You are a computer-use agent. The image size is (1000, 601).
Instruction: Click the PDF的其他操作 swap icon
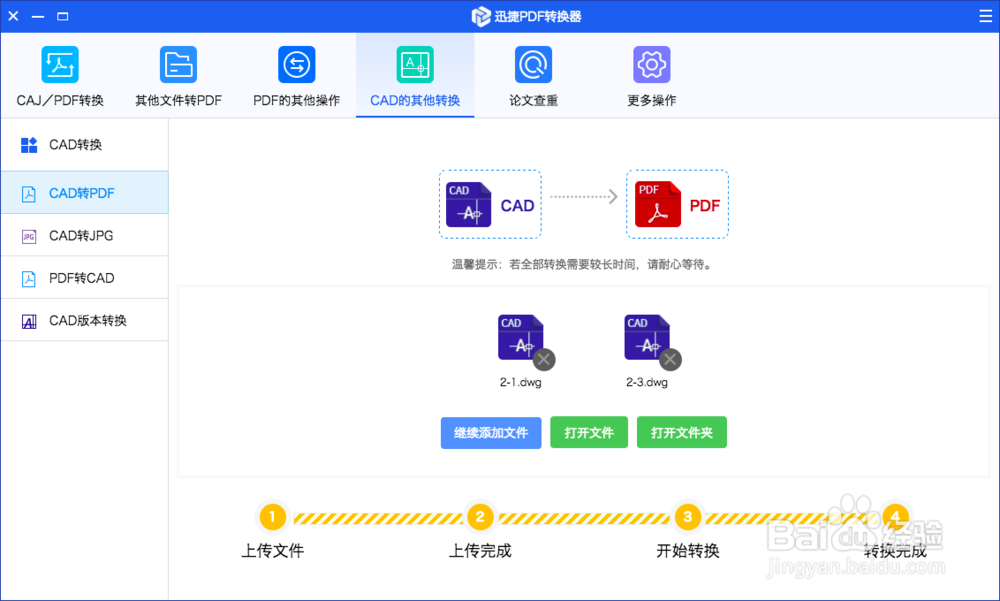(x=297, y=64)
